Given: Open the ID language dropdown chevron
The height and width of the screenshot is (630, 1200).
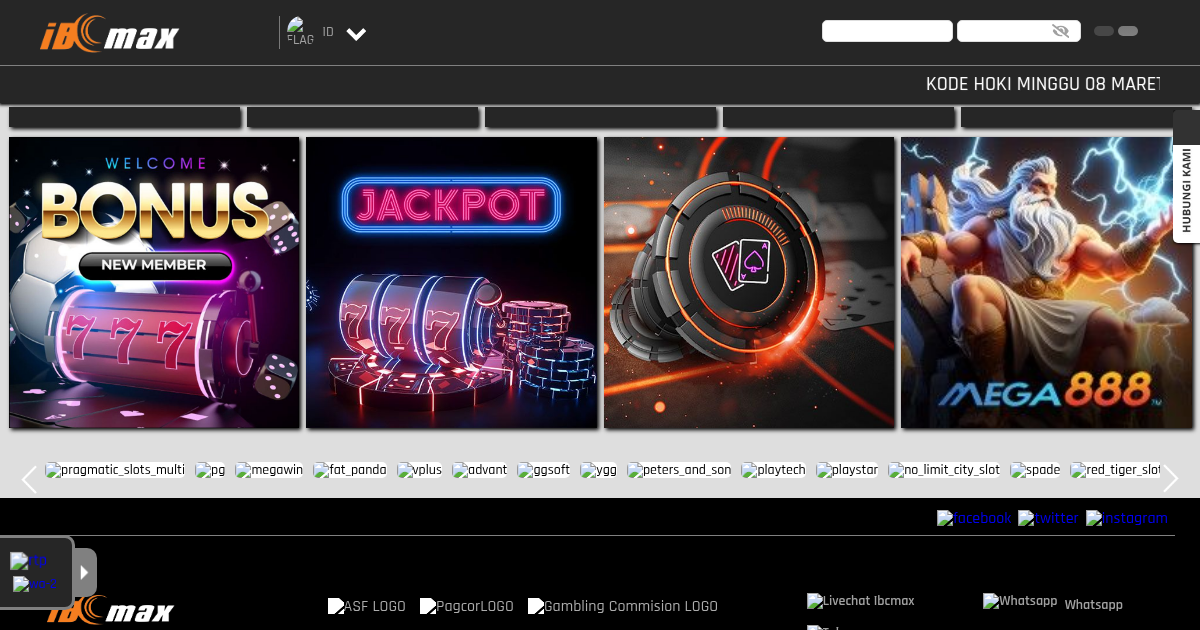Looking at the screenshot, I should (356, 34).
